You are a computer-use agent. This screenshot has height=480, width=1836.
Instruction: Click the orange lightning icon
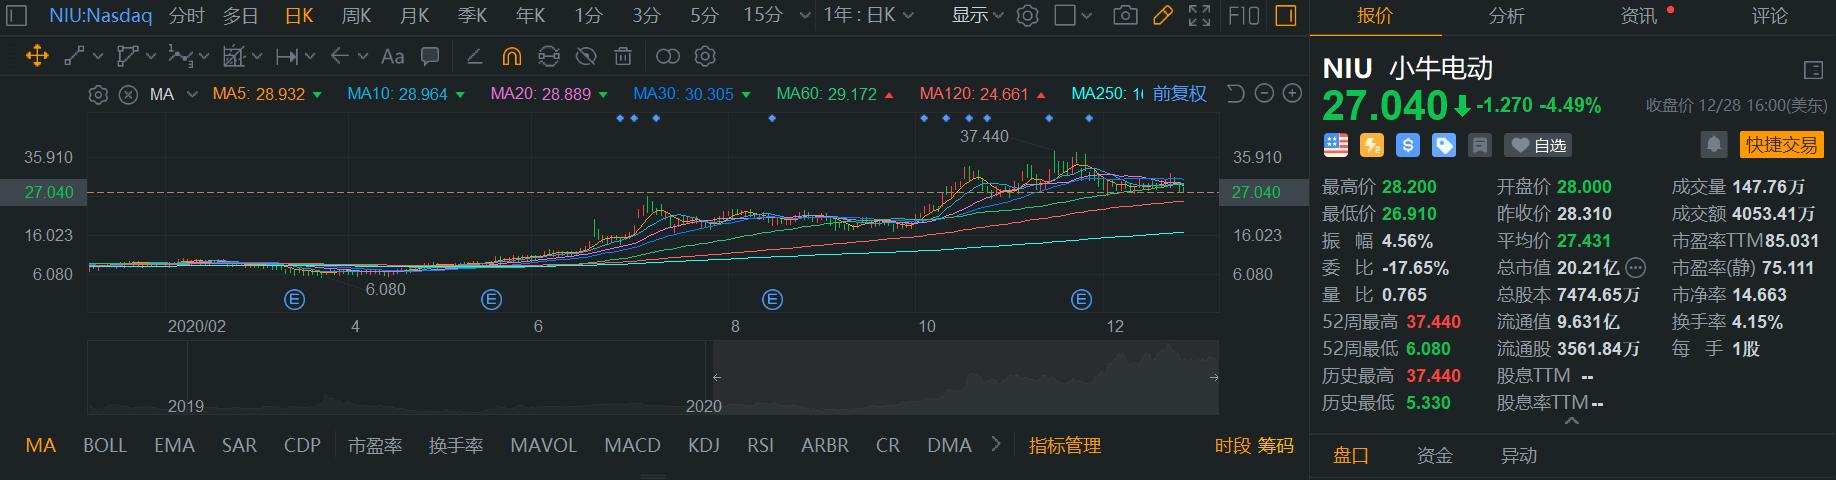click(x=1372, y=145)
